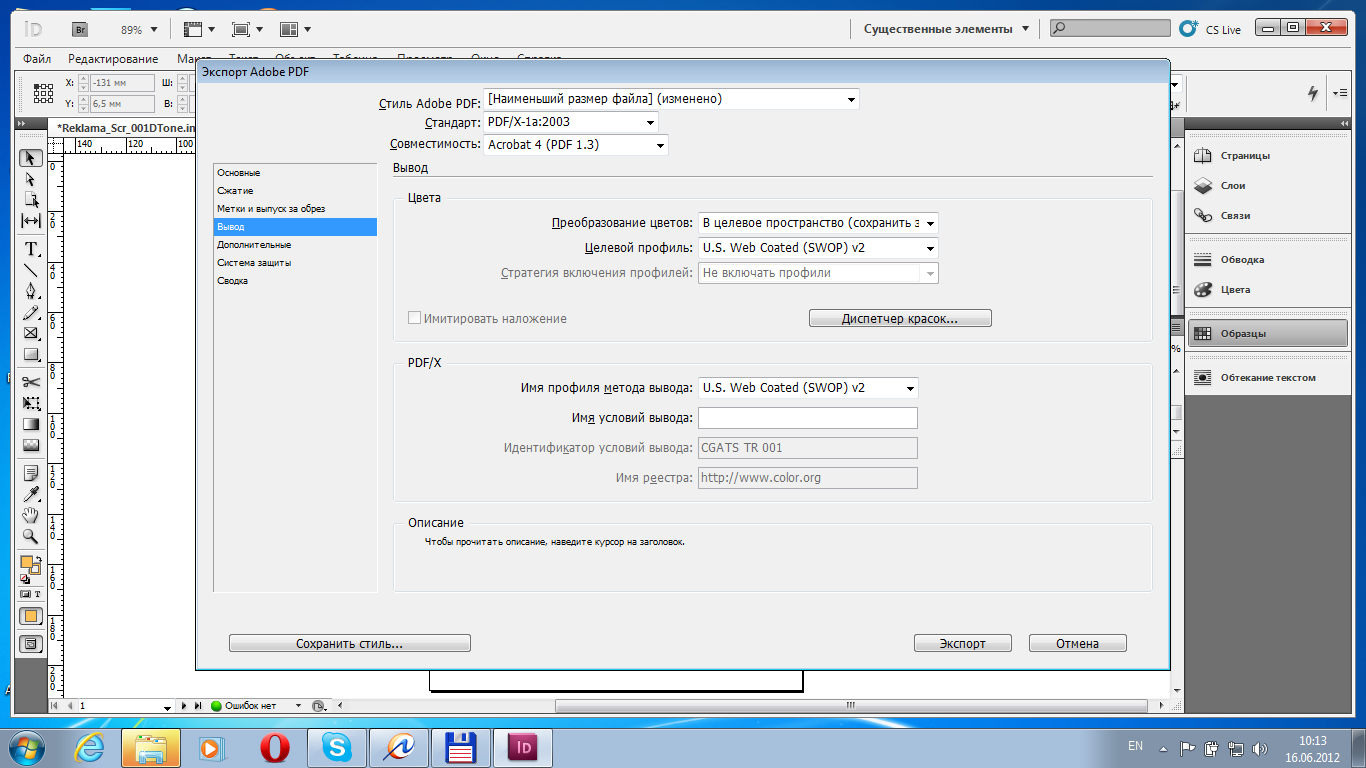Image resolution: width=1366 pixels, height=768 pixels.
Task: Select the Сжатие category
Action: [295, 191]
